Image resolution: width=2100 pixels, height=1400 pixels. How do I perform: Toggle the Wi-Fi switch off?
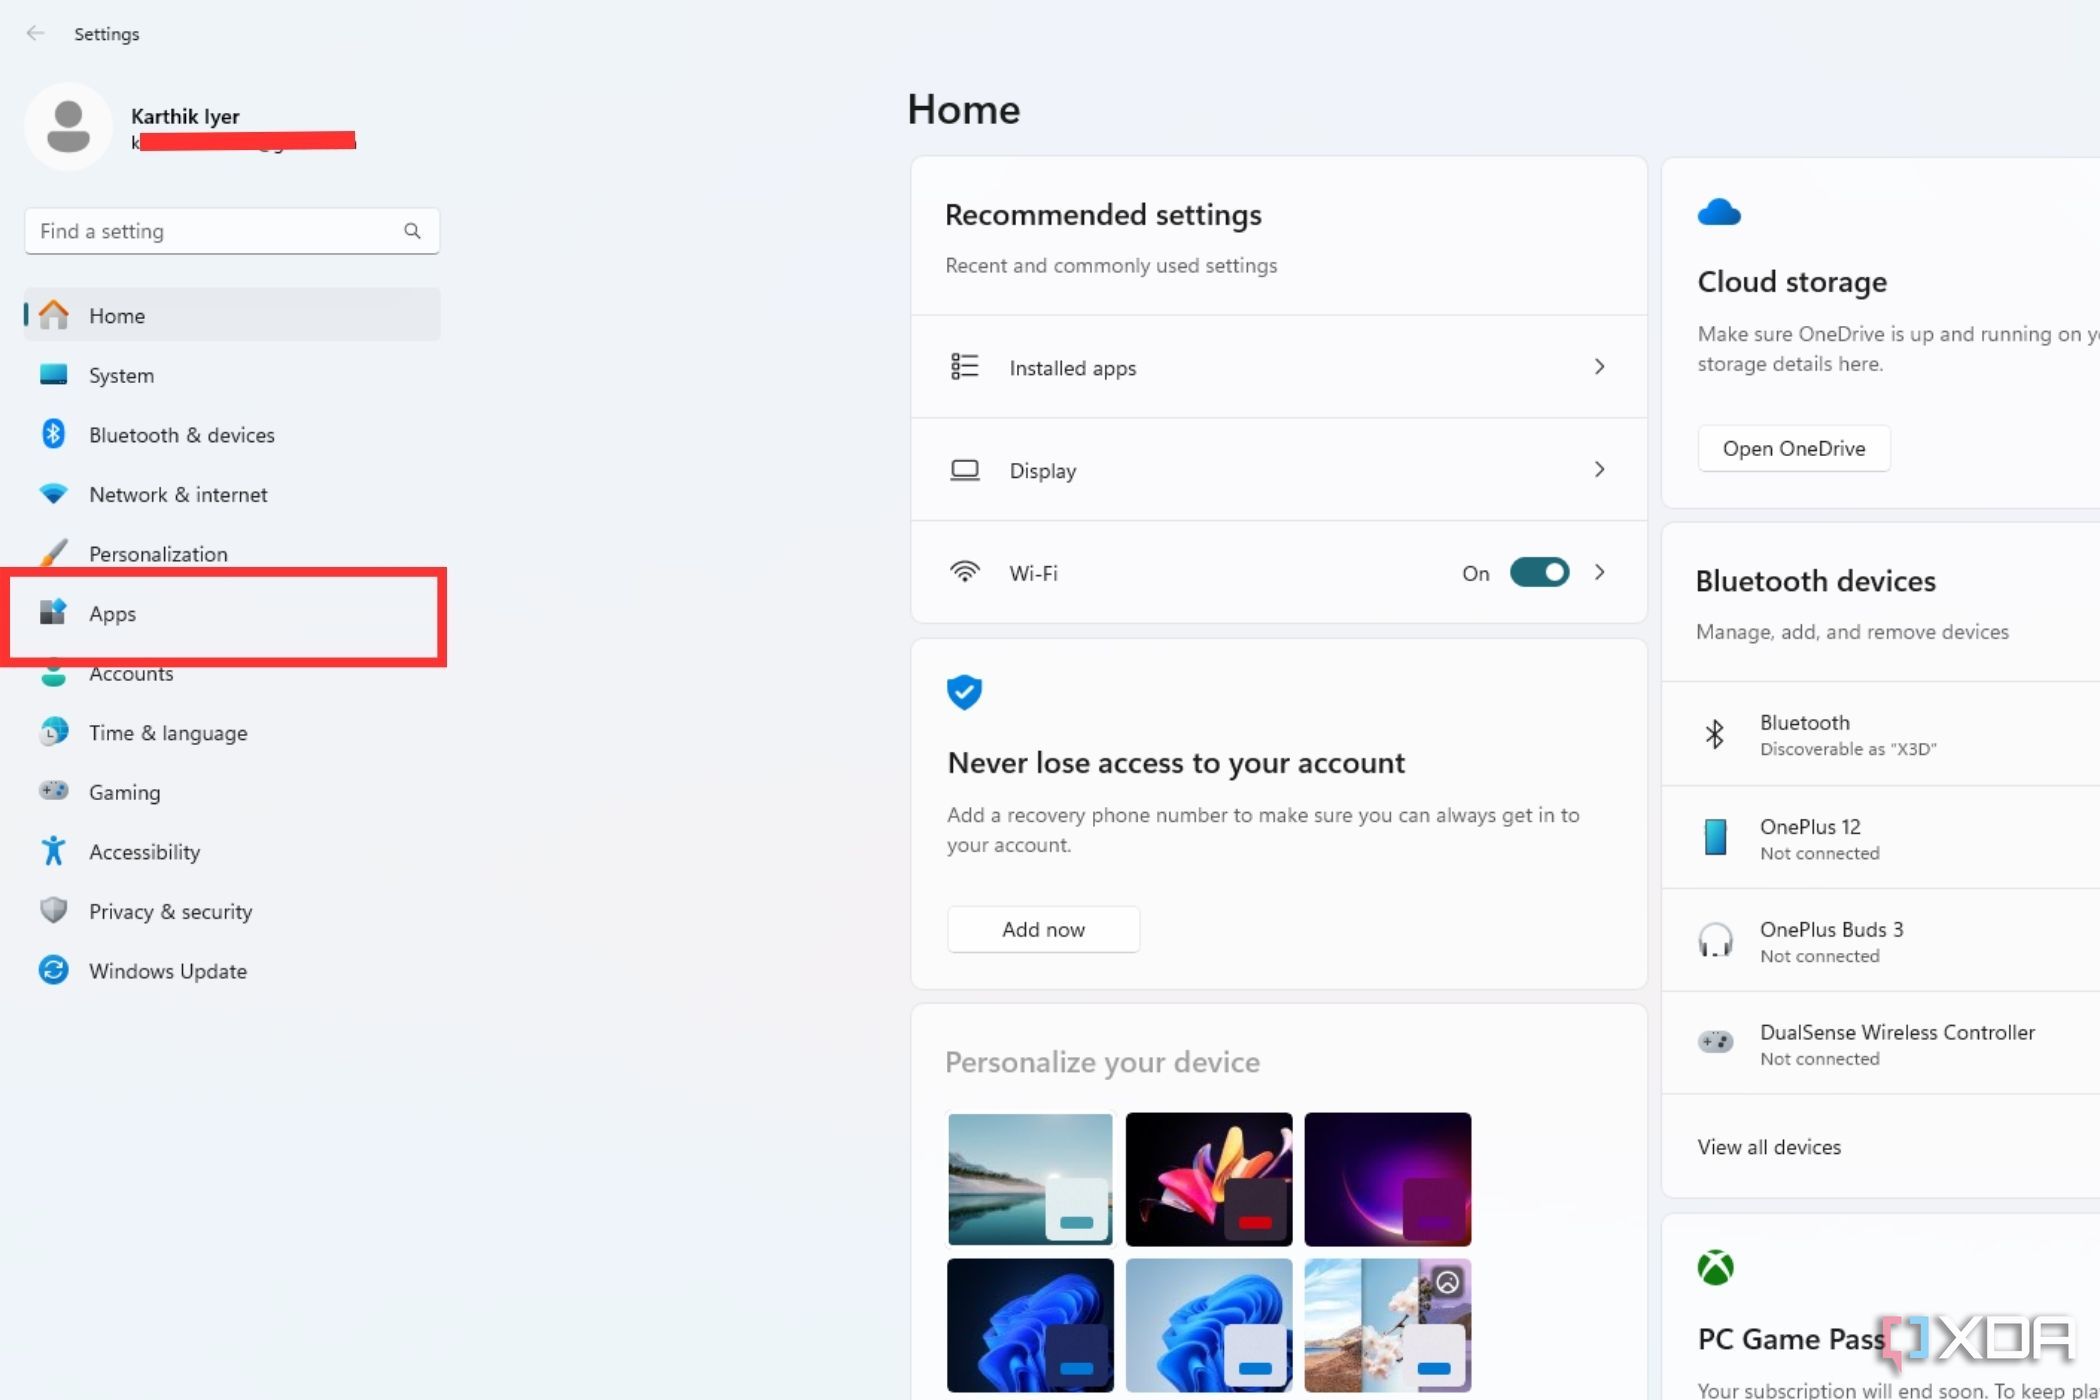coord(1538,572)
